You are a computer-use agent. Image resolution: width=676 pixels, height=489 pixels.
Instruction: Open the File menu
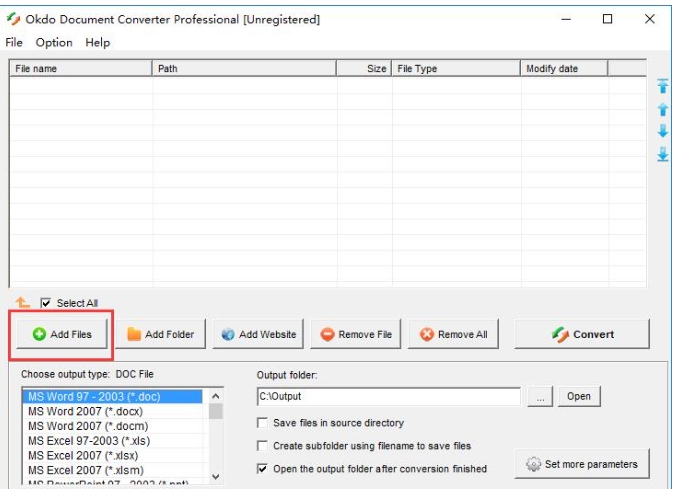[x=14, y=42]
